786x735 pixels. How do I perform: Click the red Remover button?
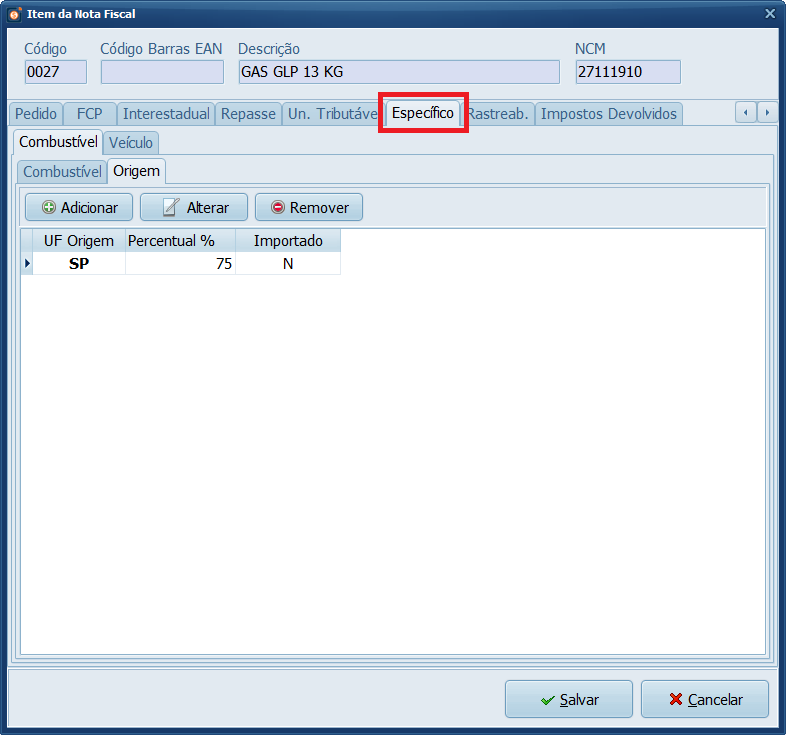pyautogui.click(x=308, y=207)
